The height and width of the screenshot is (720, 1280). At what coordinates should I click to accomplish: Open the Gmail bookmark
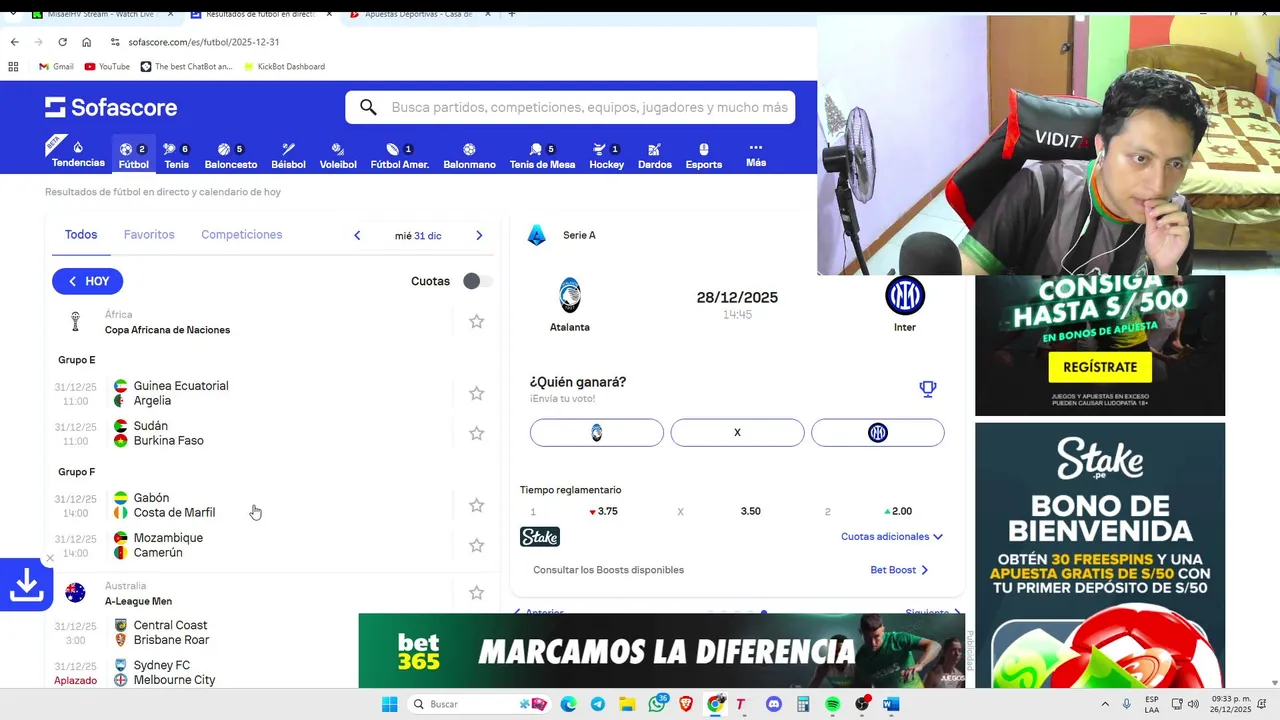coord(56,66)
